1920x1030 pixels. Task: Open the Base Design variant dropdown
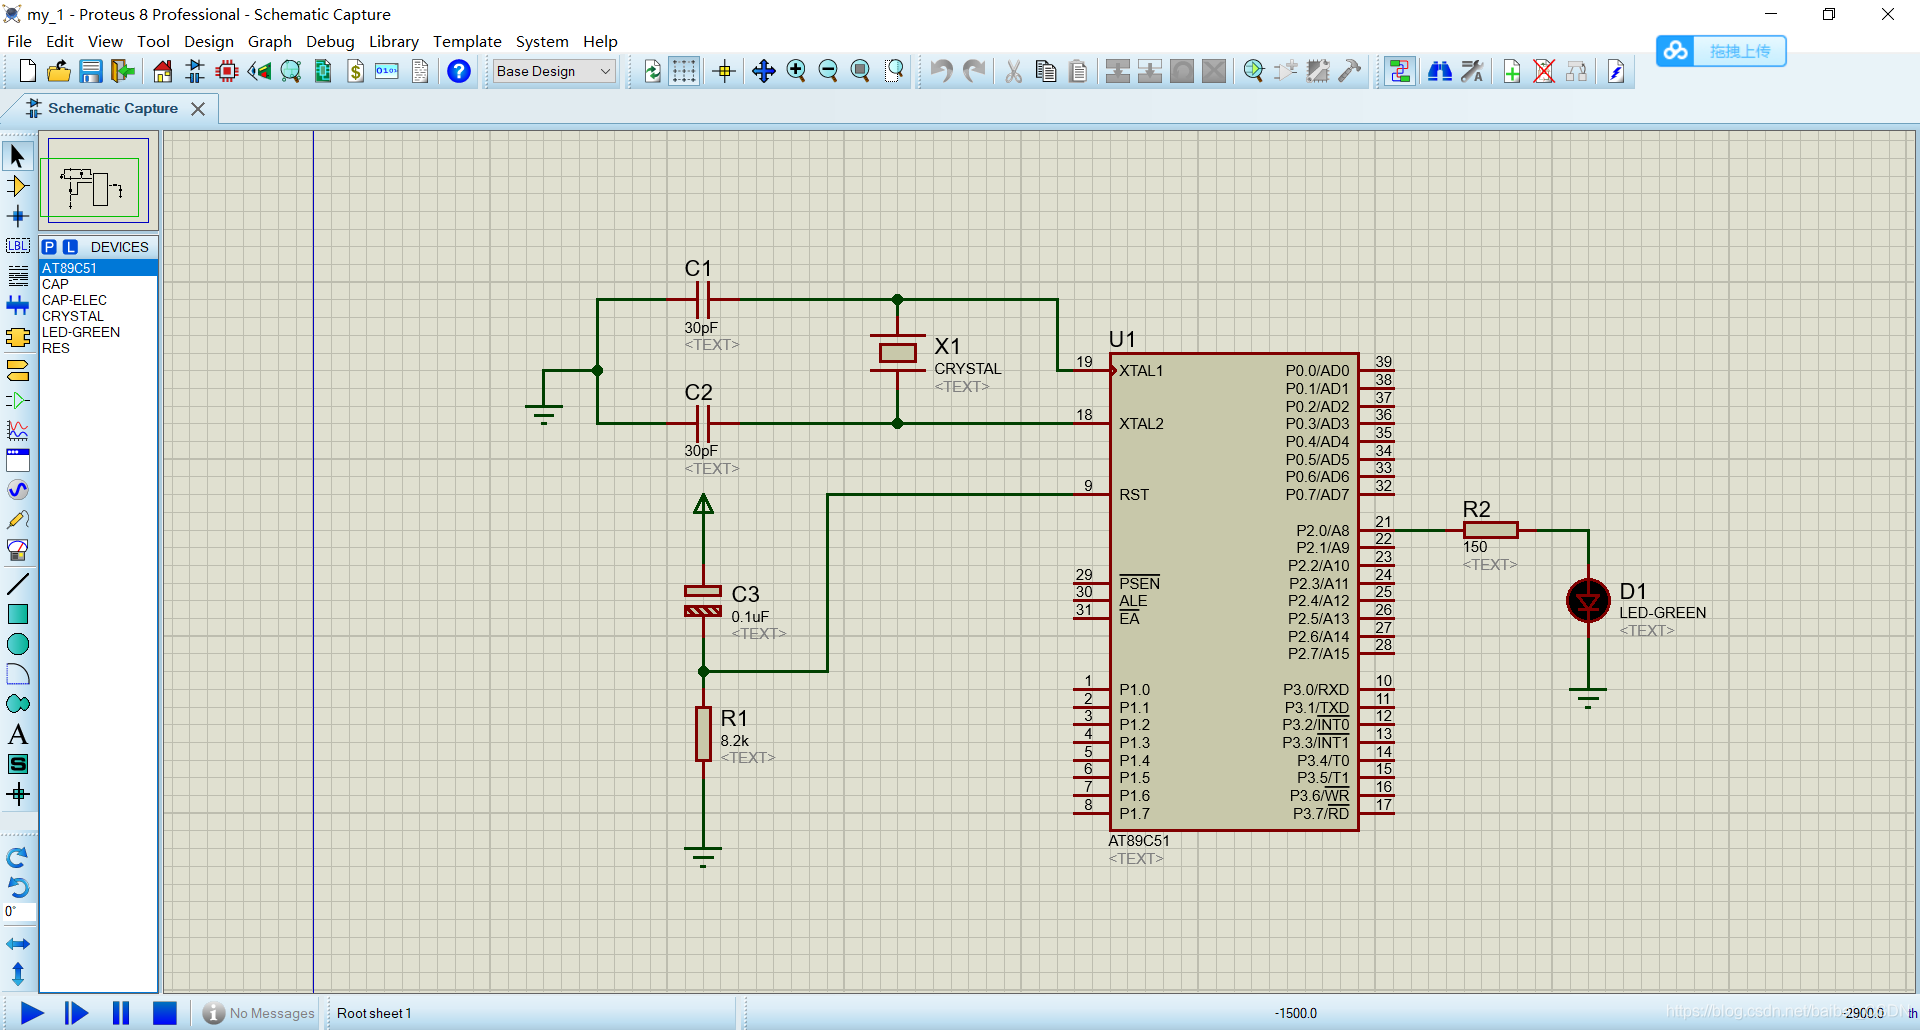(x=554, y=71)
